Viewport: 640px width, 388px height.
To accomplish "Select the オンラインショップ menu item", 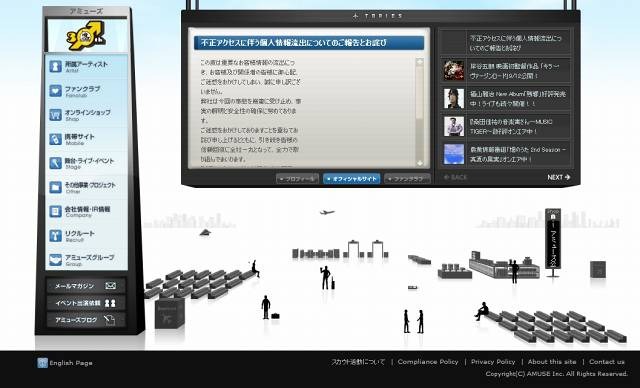I will (x=87, y=115).
